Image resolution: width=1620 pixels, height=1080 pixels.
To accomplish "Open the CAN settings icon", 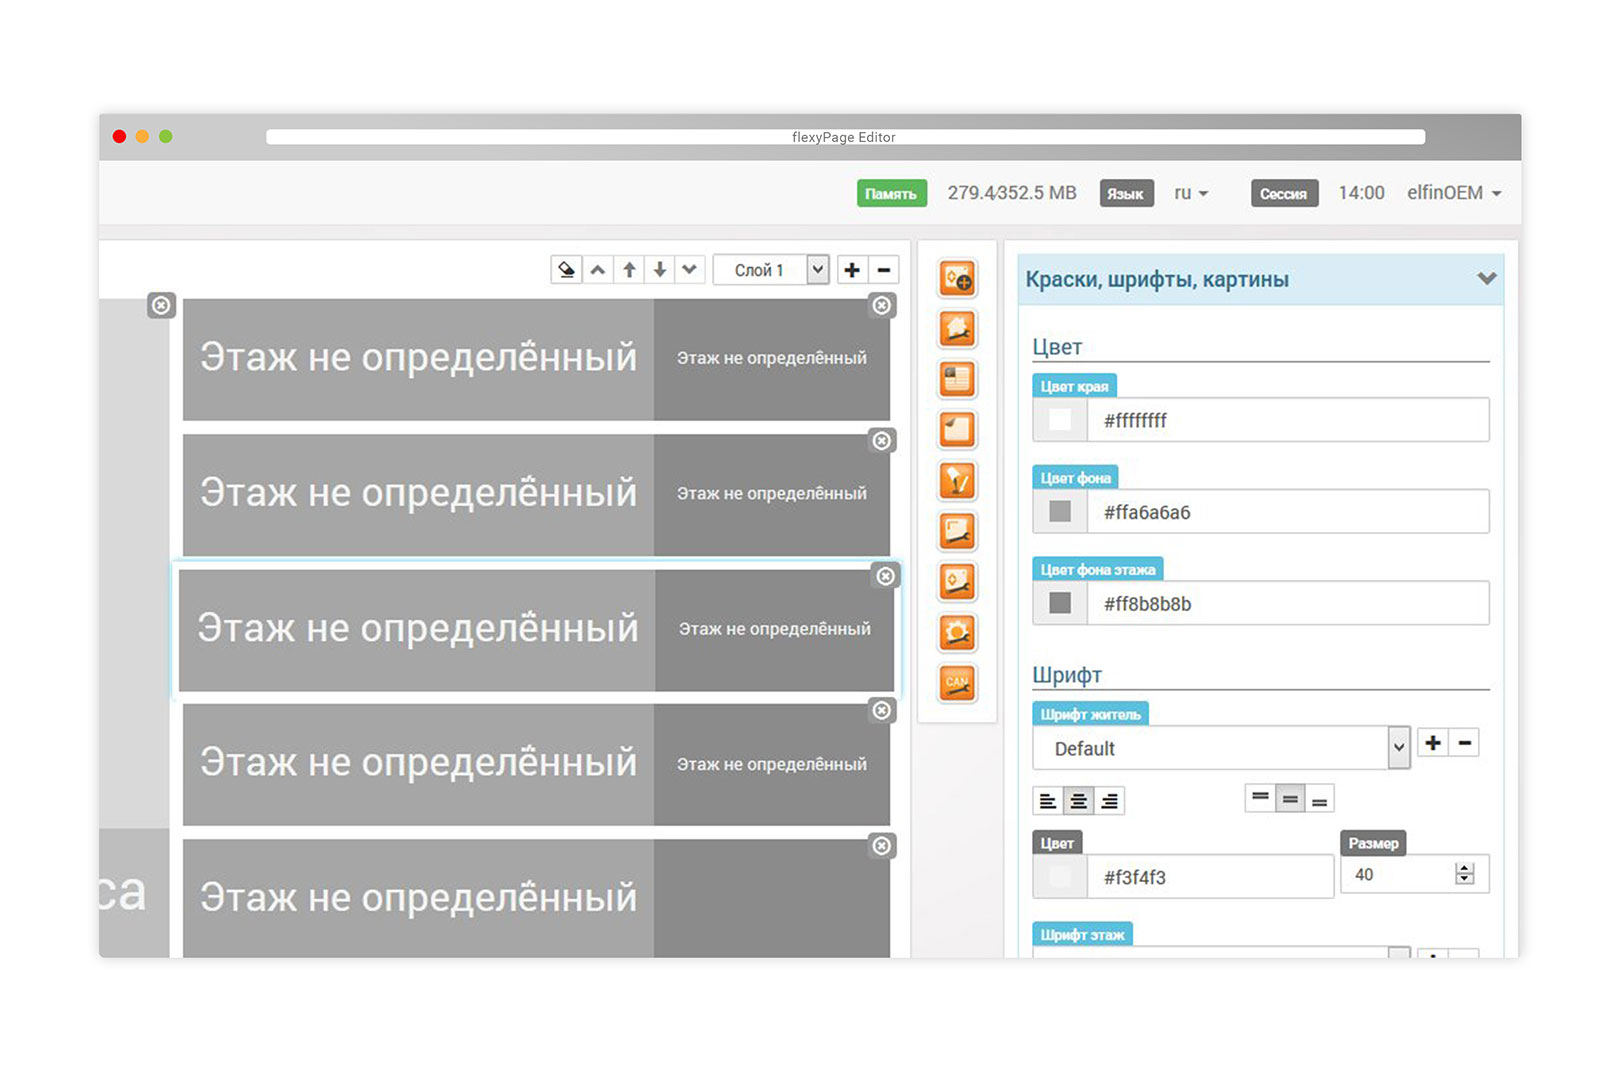I will click(957, 684).
